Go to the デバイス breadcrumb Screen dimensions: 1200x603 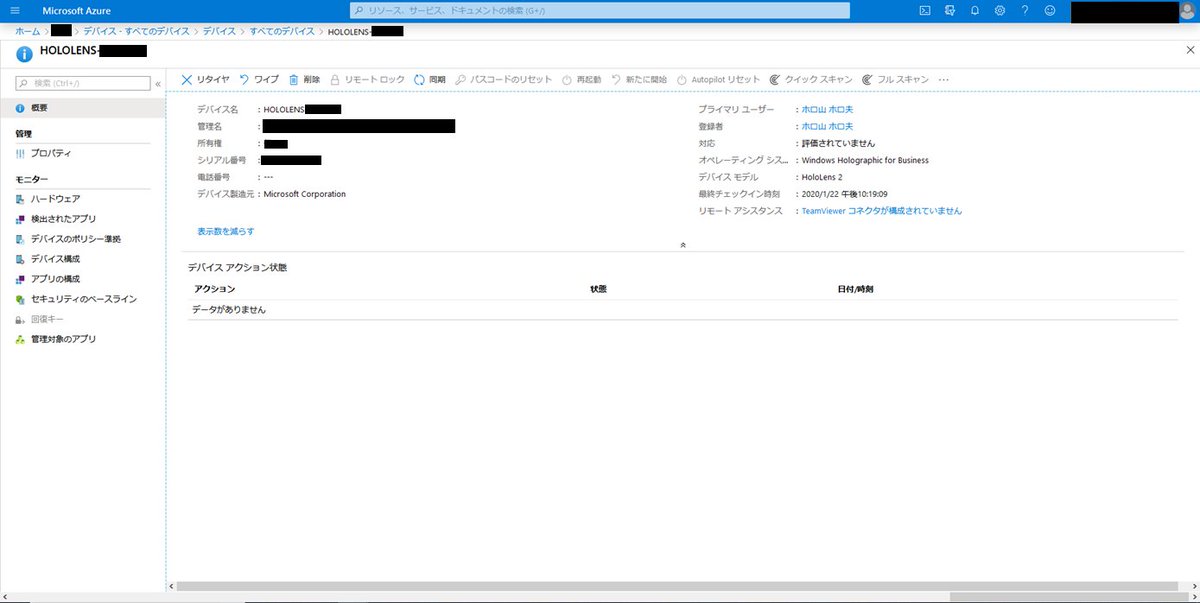219,32
